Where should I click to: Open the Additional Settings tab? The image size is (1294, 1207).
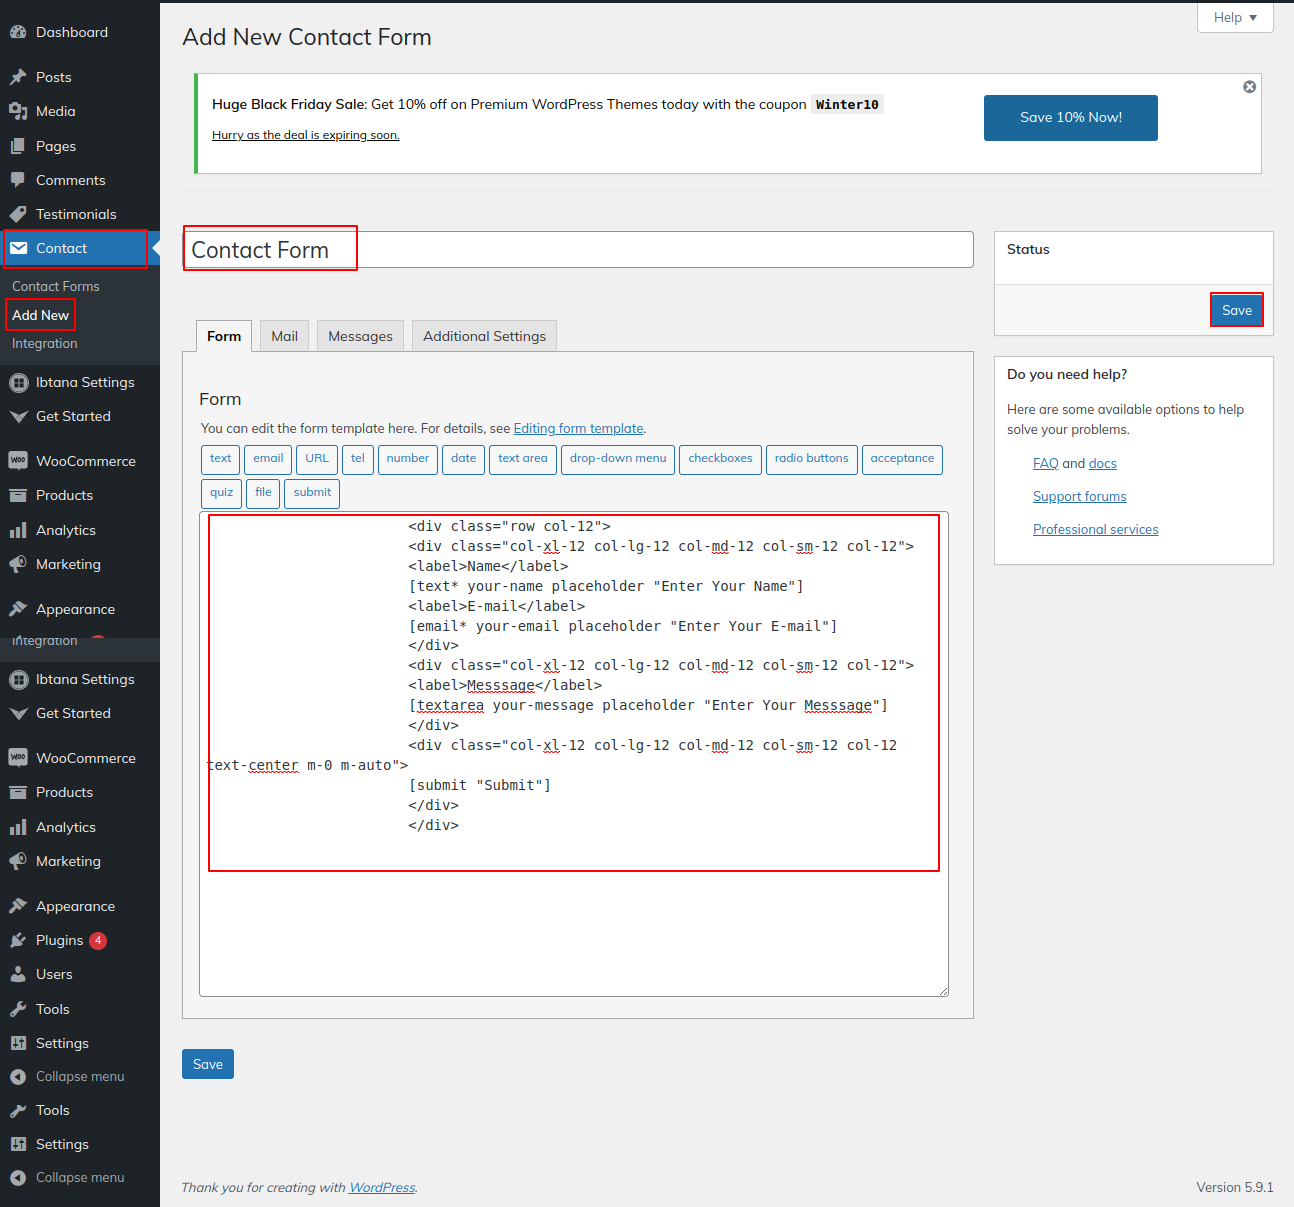pyautogui.click(x=484, y=336)
